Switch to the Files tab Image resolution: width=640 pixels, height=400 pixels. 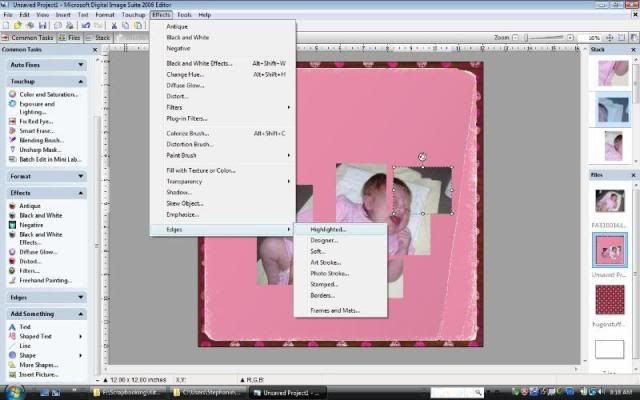coord(70,38)
